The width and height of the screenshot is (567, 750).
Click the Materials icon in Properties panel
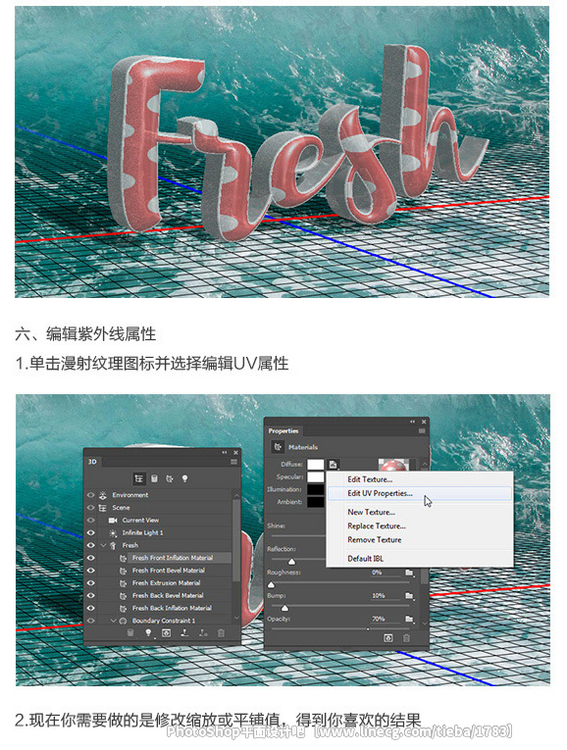click(x=278, y=447)
